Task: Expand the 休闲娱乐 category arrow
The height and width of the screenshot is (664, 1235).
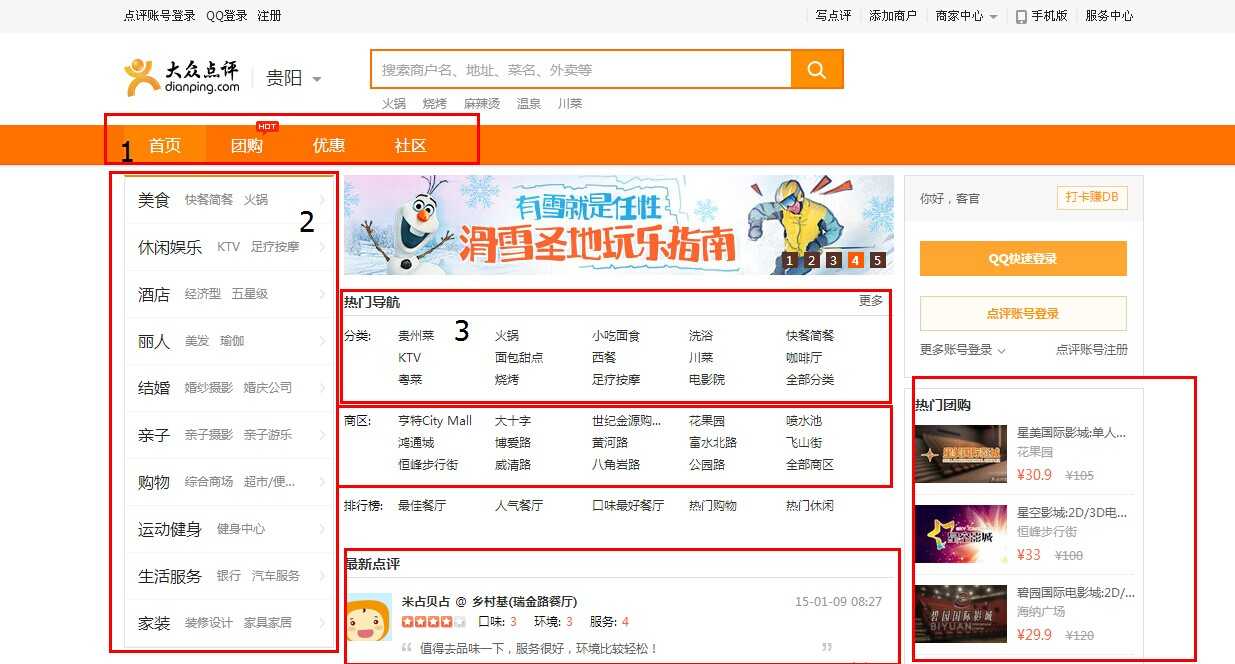Action: [323, 247]
